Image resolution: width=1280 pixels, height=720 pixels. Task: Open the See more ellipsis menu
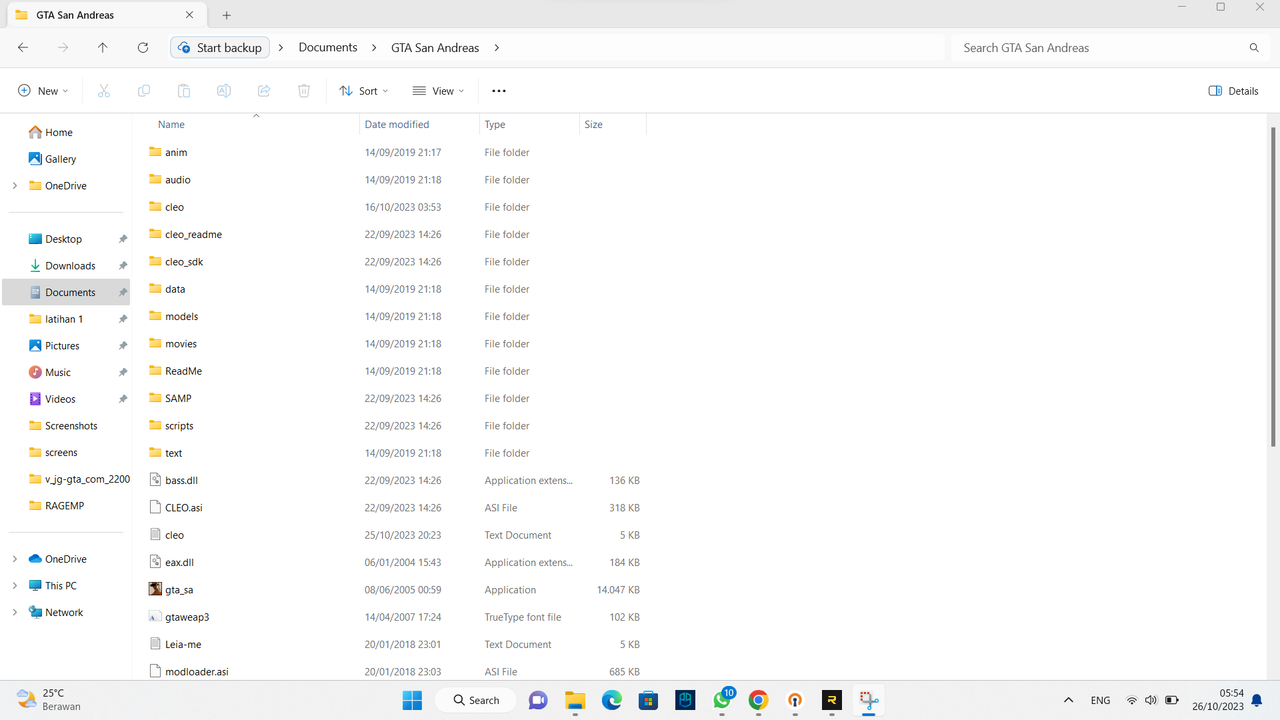[x=499, y=91]
